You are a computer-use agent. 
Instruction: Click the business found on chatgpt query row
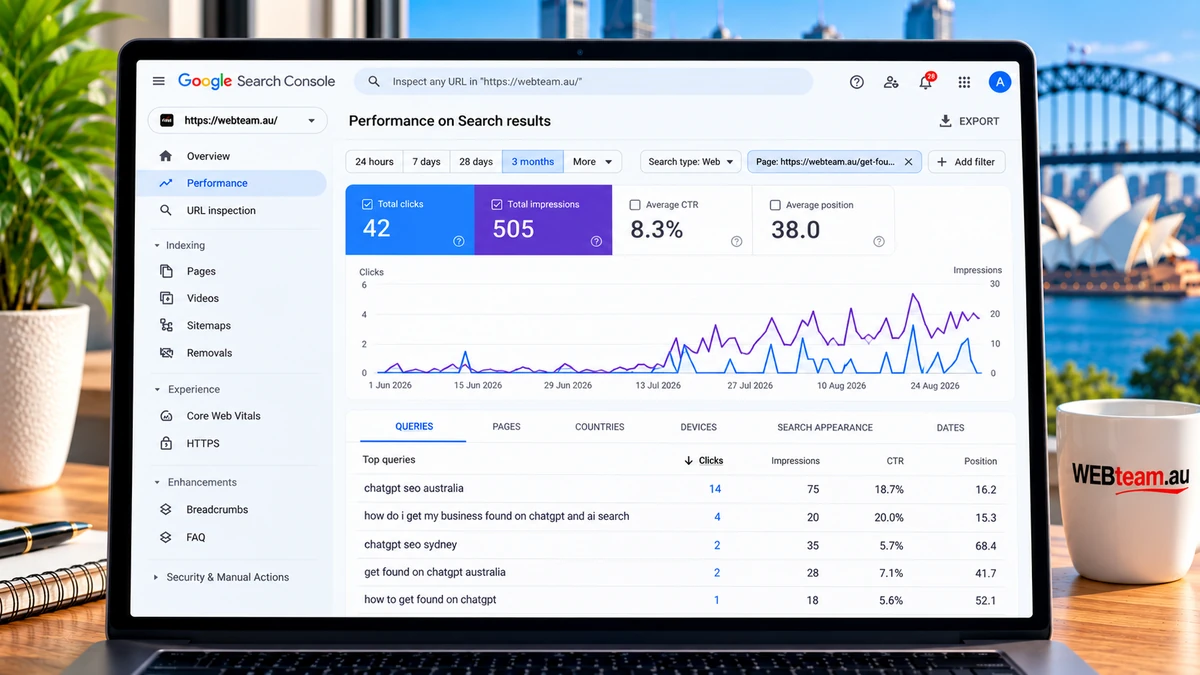pyautogui.click(x=680, y=517)
